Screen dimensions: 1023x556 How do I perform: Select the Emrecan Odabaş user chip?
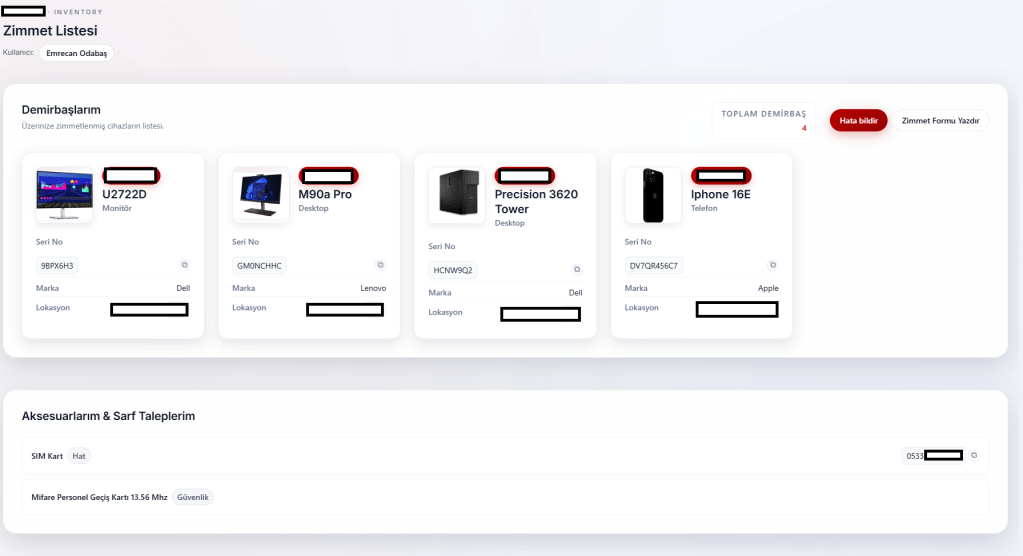point(76,53)
